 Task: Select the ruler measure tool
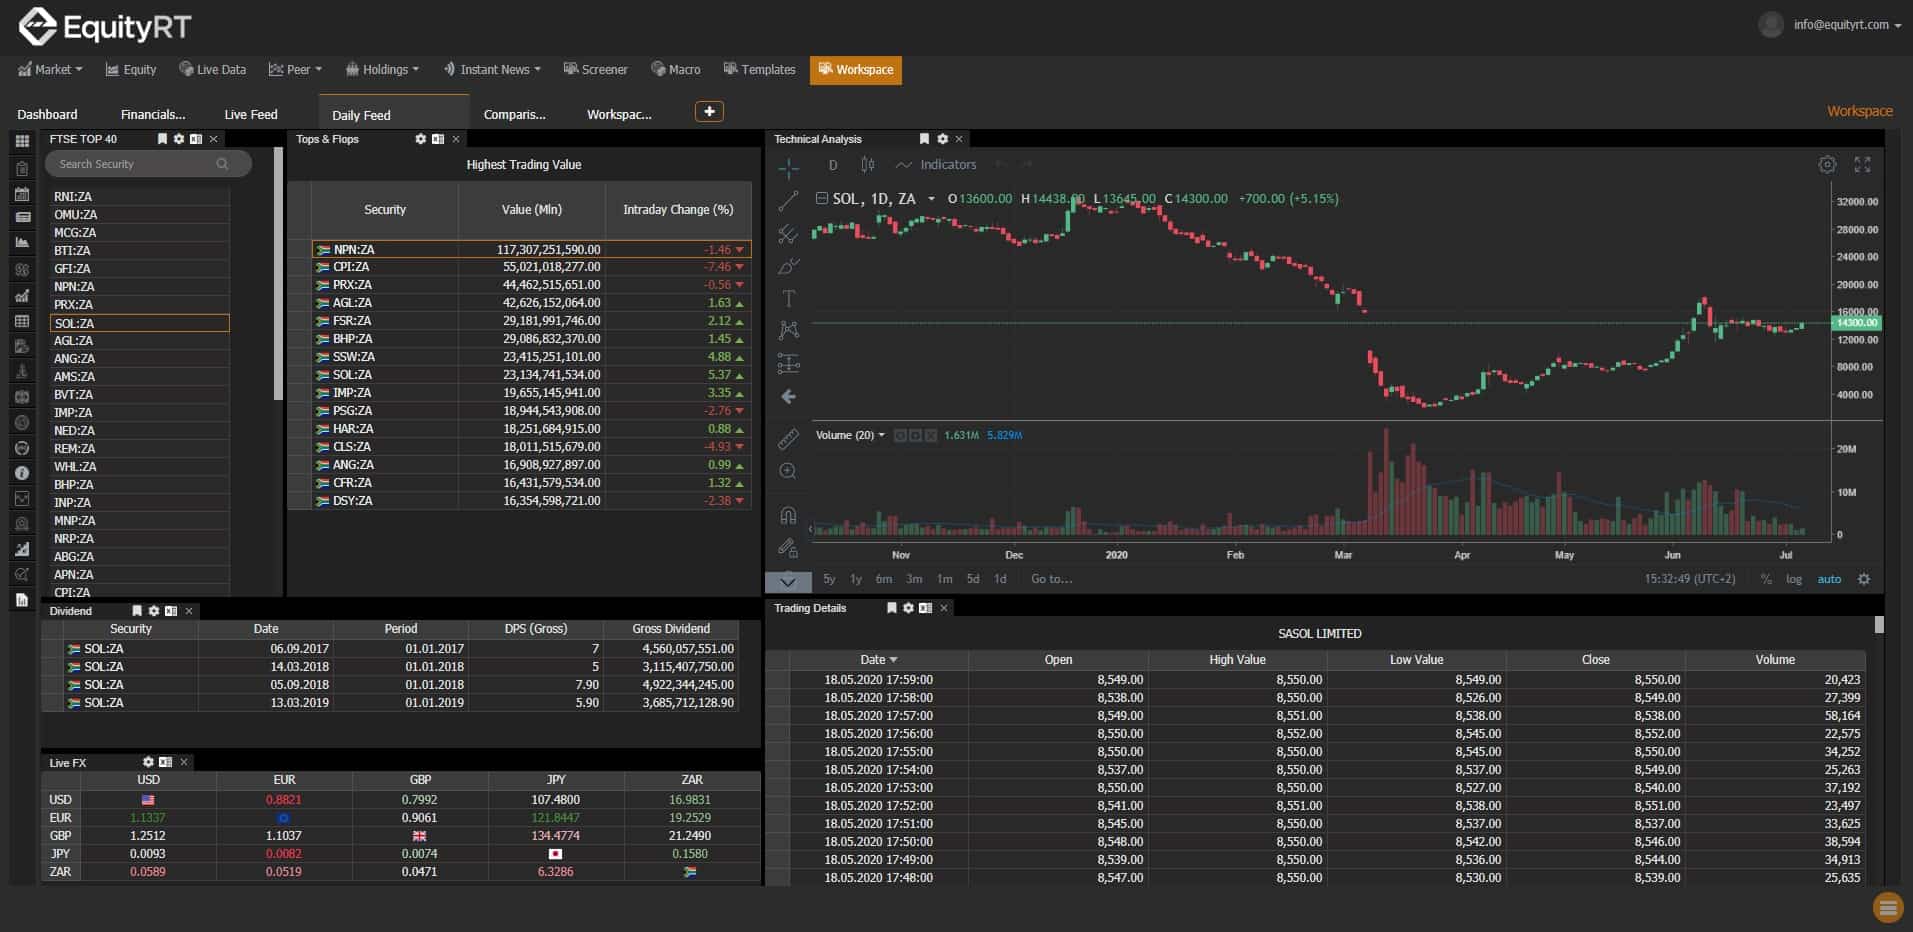coord(788,439)
